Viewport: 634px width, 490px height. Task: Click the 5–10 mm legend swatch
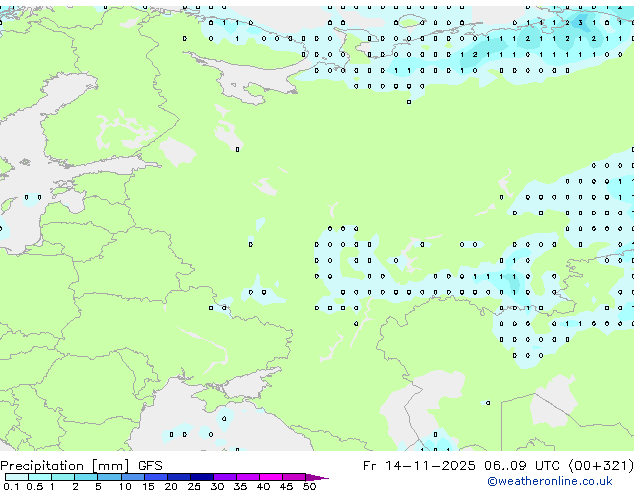point(109,477)
